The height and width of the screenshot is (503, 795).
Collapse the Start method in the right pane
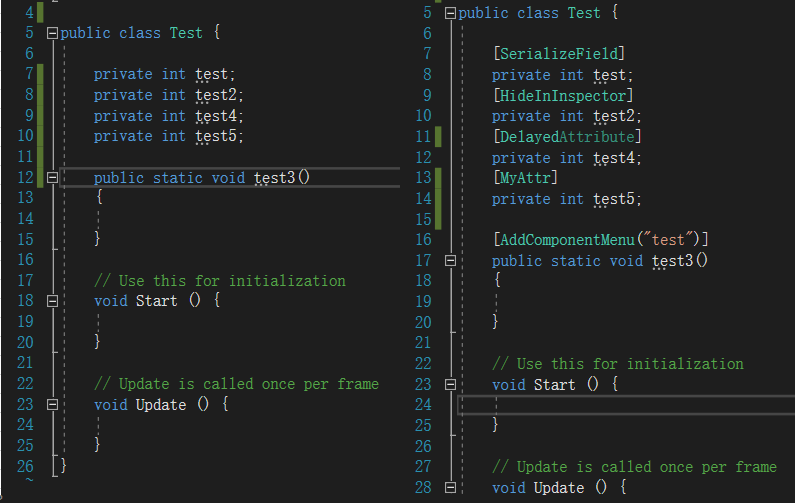click(450, 384)
